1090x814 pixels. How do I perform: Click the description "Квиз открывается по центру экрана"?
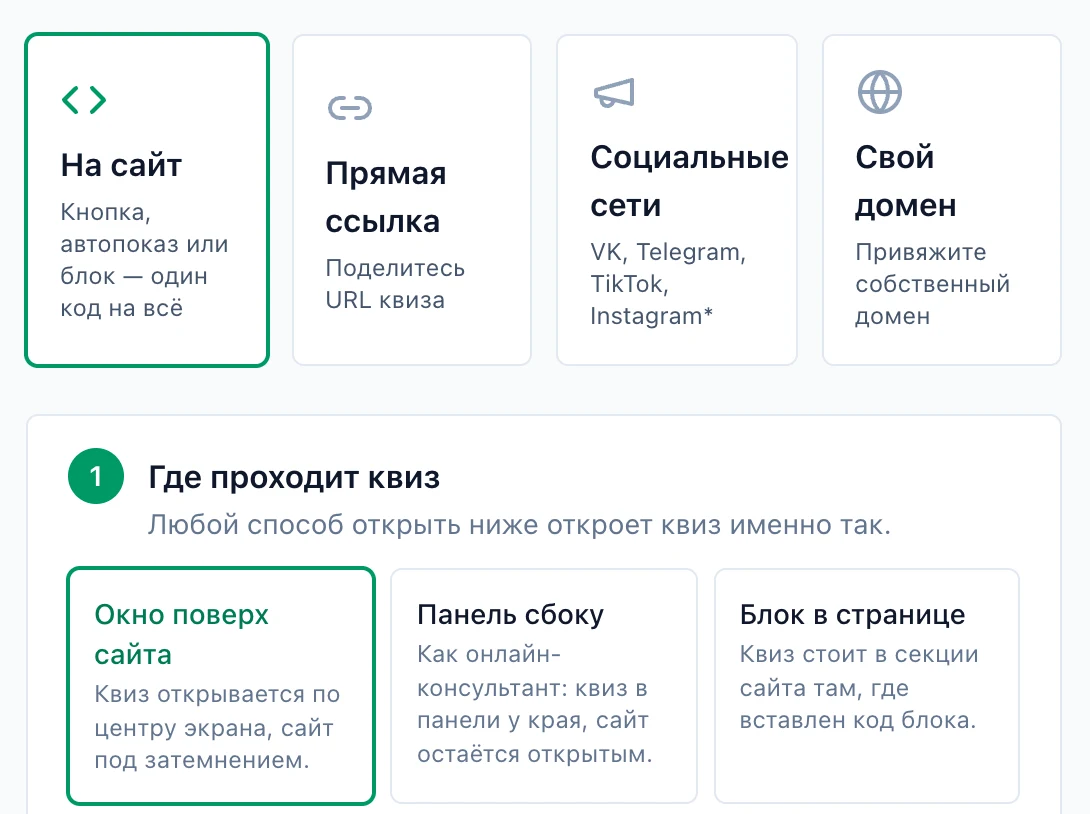coord(218,727)
